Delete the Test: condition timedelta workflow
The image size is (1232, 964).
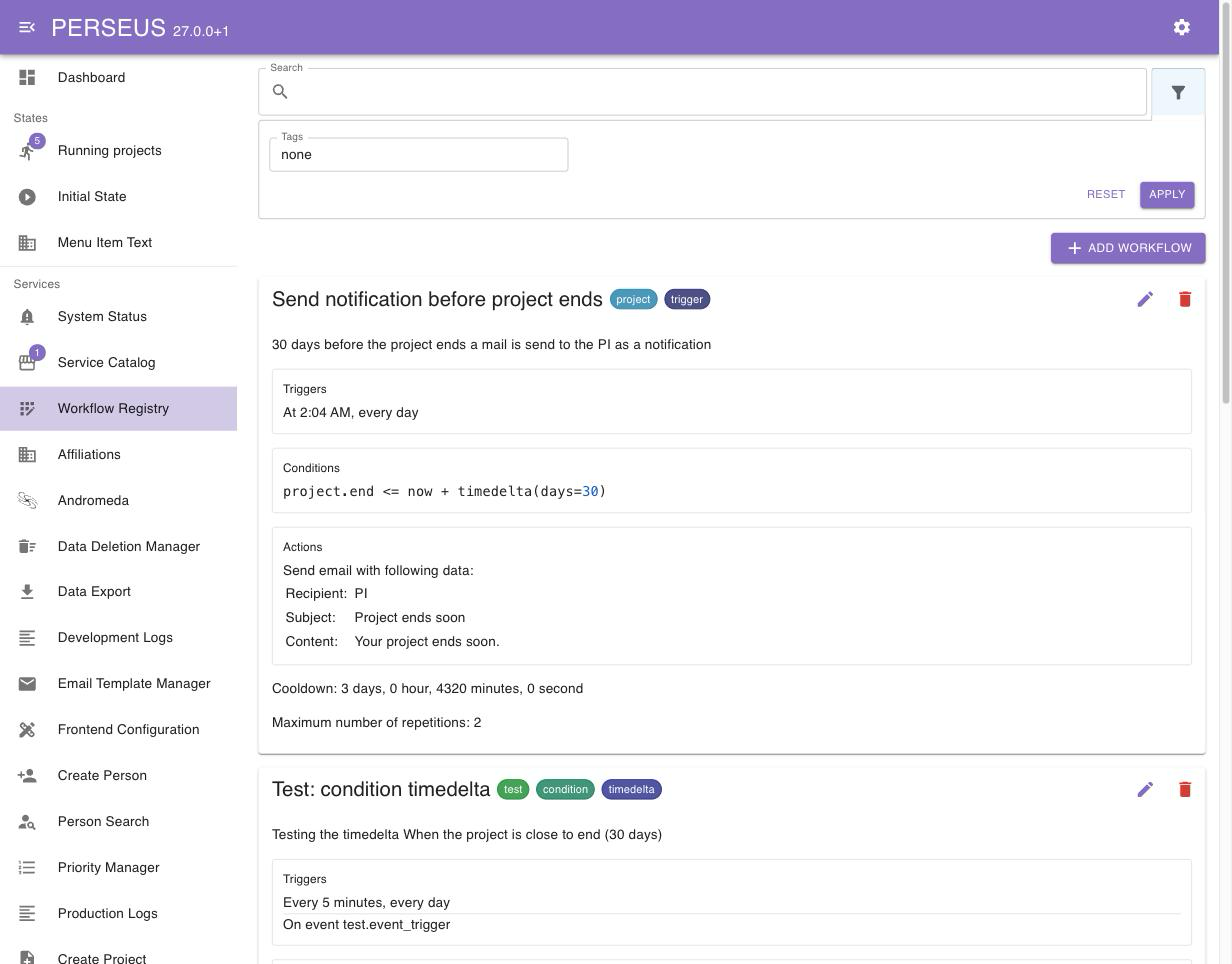pos(1185,789)
